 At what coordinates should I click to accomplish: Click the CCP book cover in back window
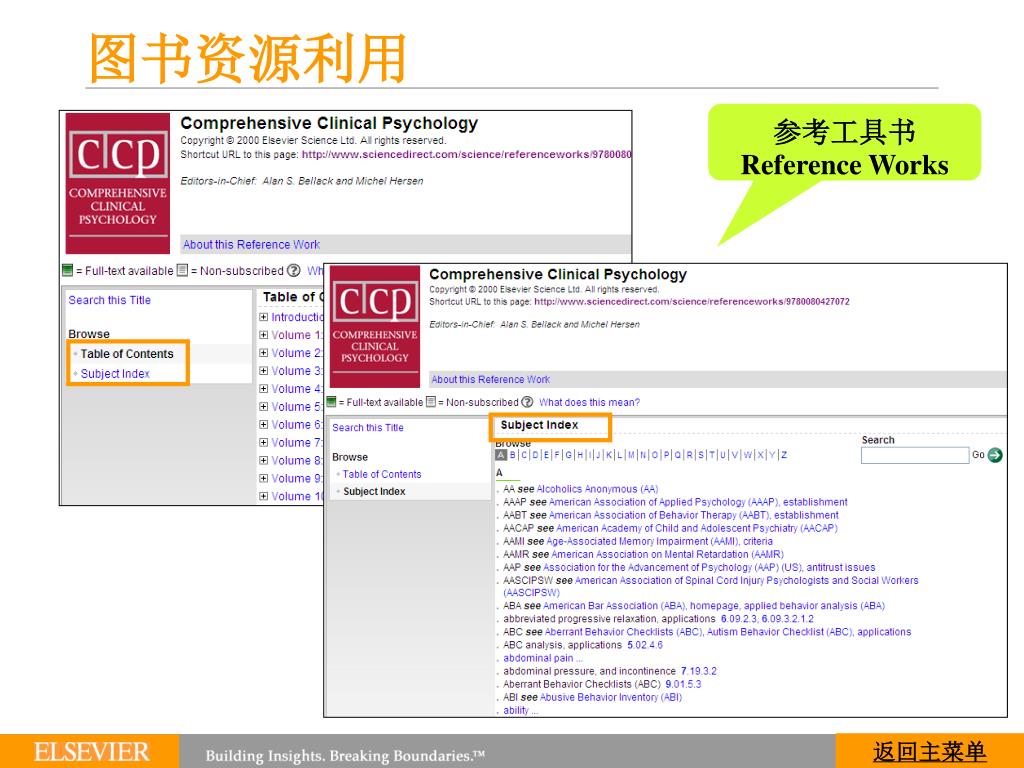pos(118,183)
